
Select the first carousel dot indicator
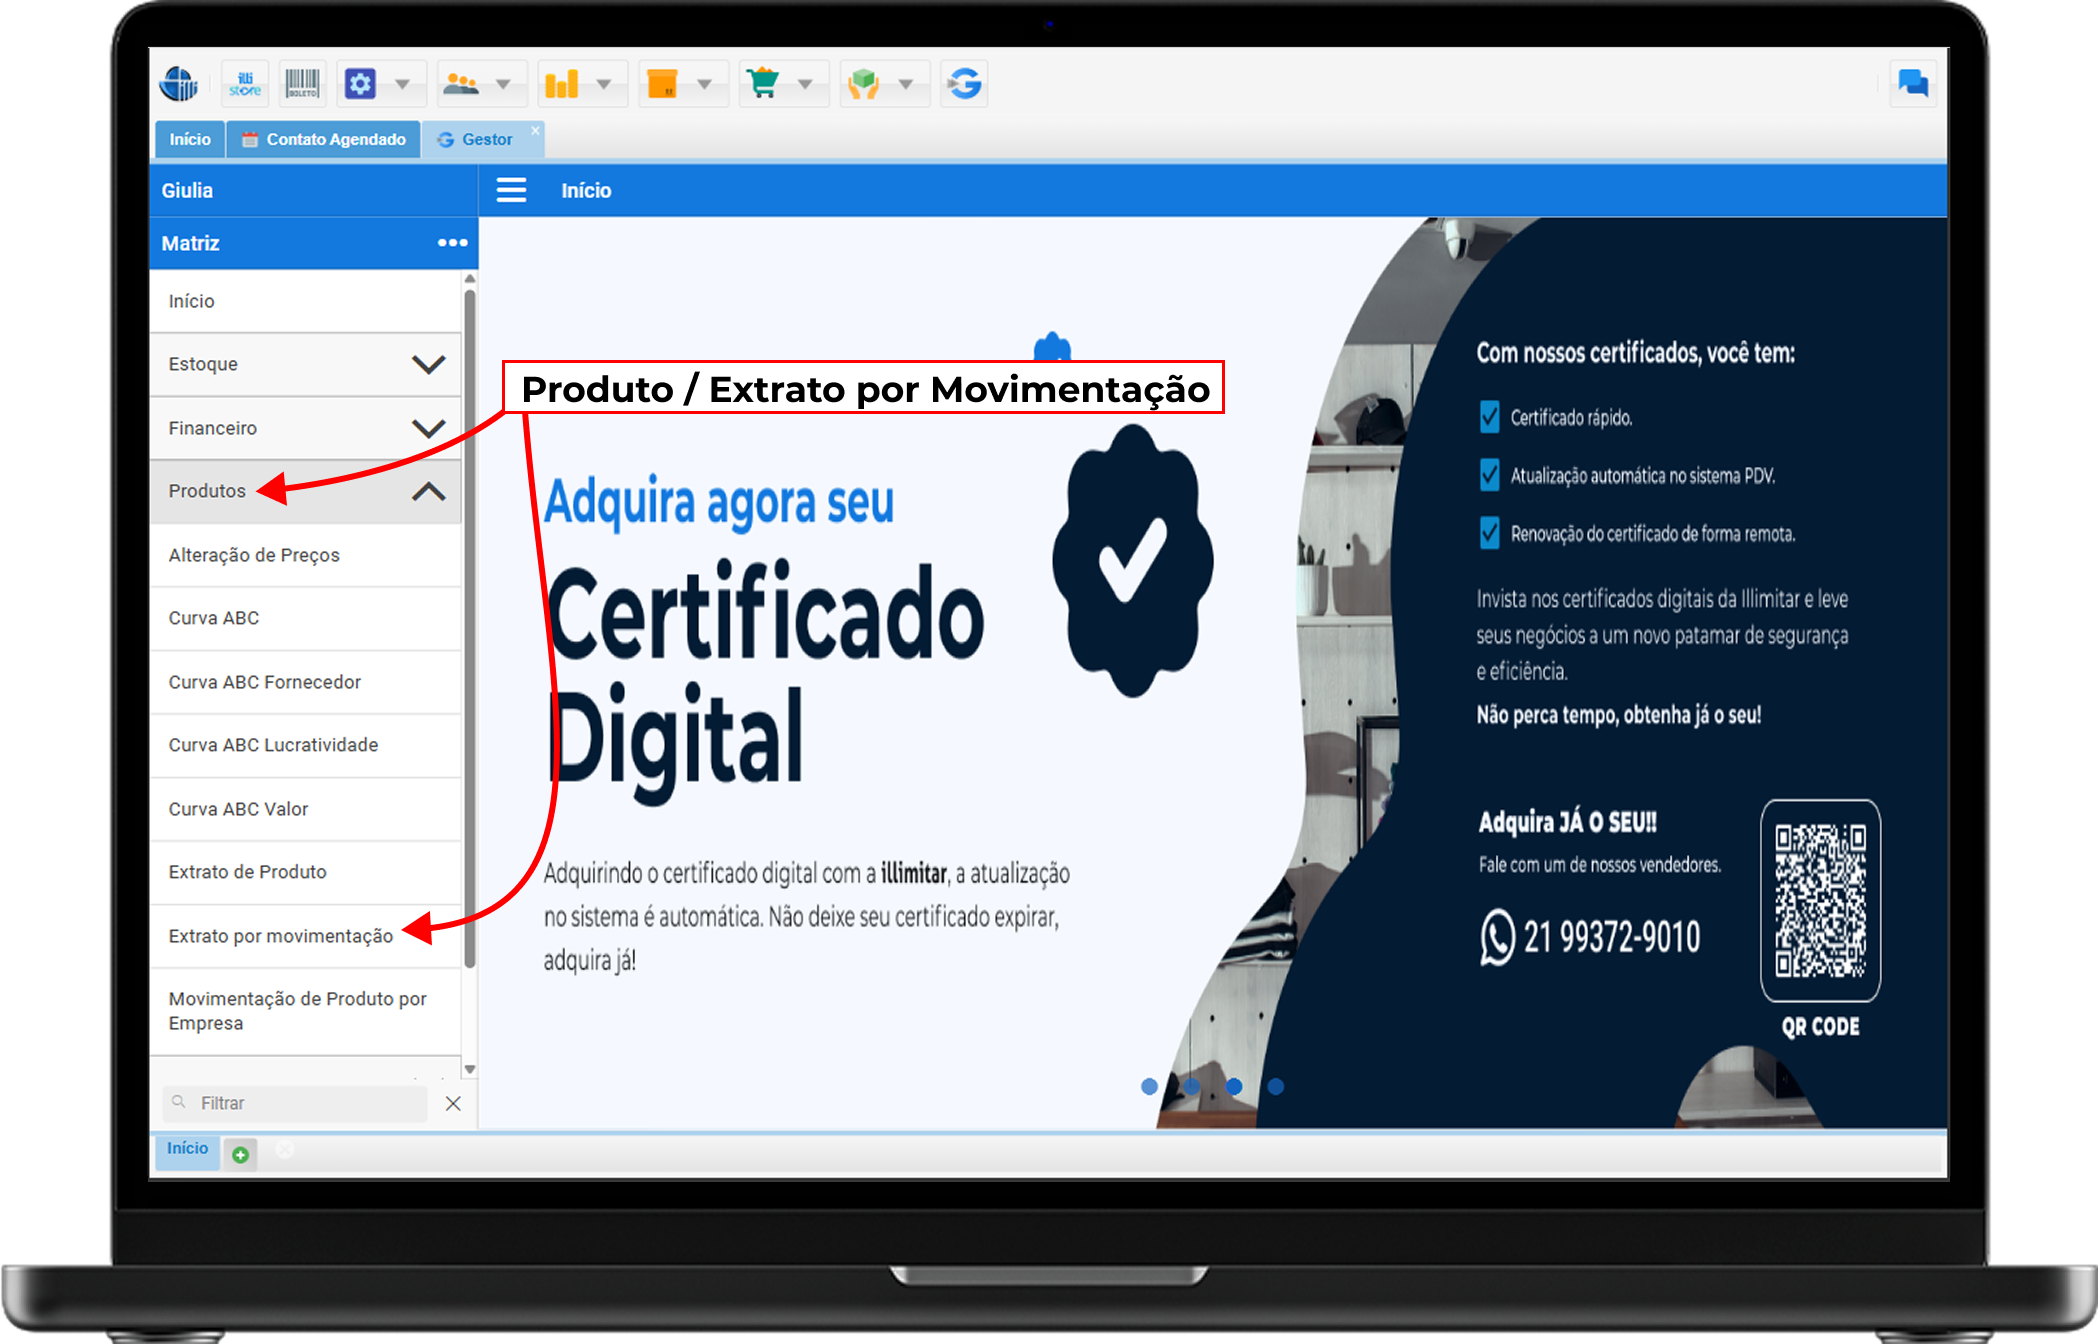(1149, 1086)
